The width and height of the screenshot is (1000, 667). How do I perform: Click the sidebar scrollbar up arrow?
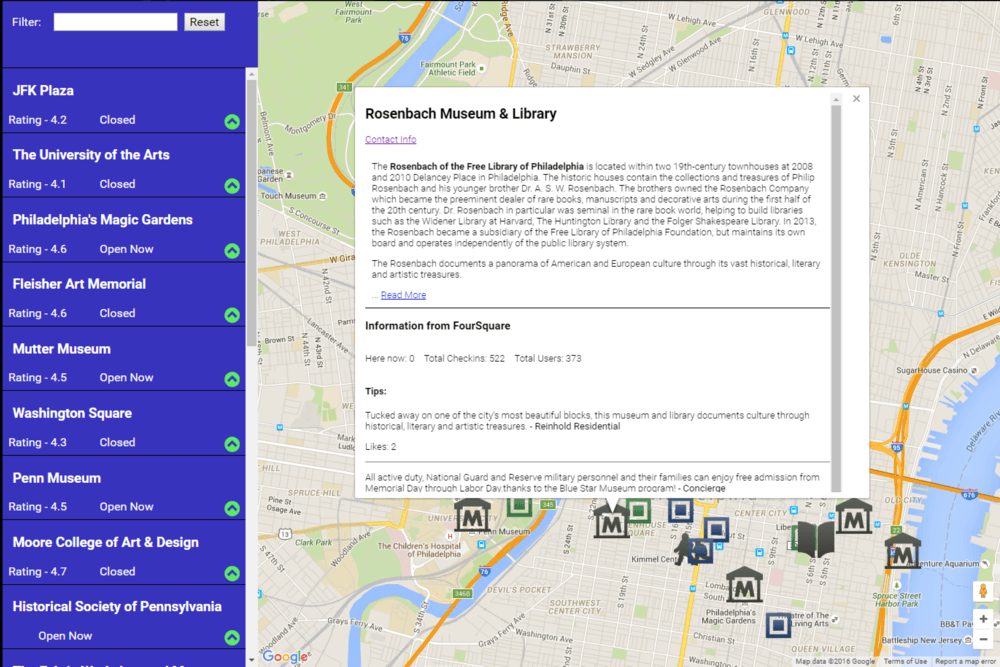(x=251, y=75)
